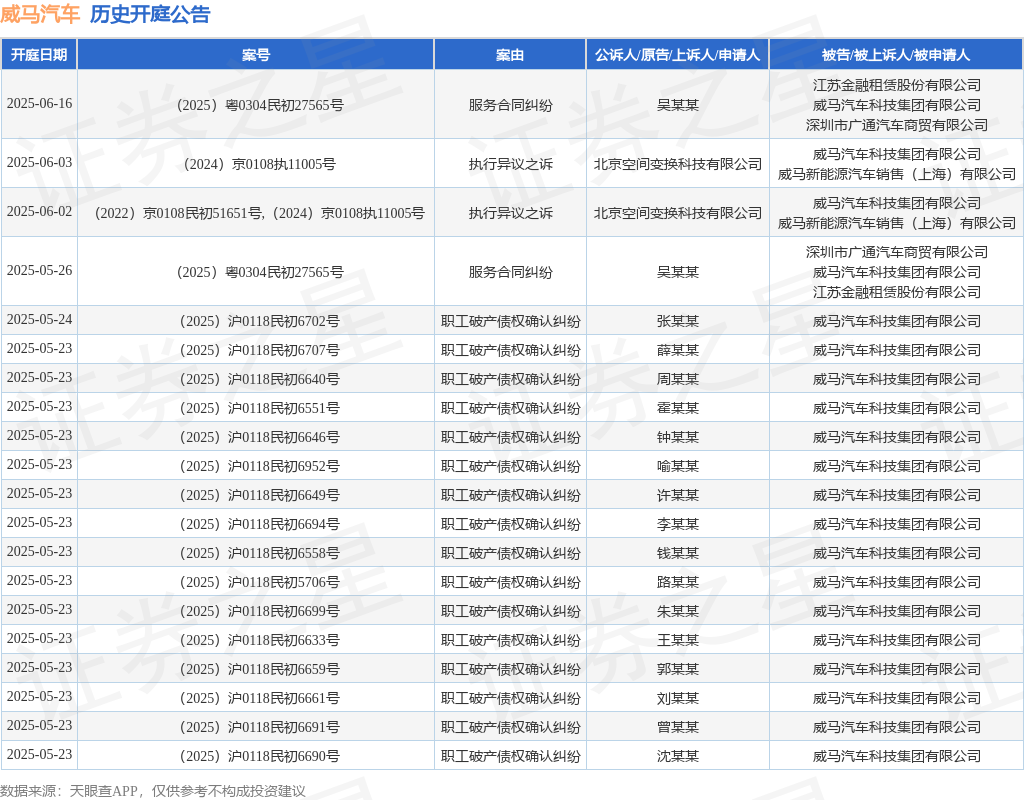Click 江苏金融租赁股份有限公司 in the 2025-06-16 row

[x=897, y=85]
